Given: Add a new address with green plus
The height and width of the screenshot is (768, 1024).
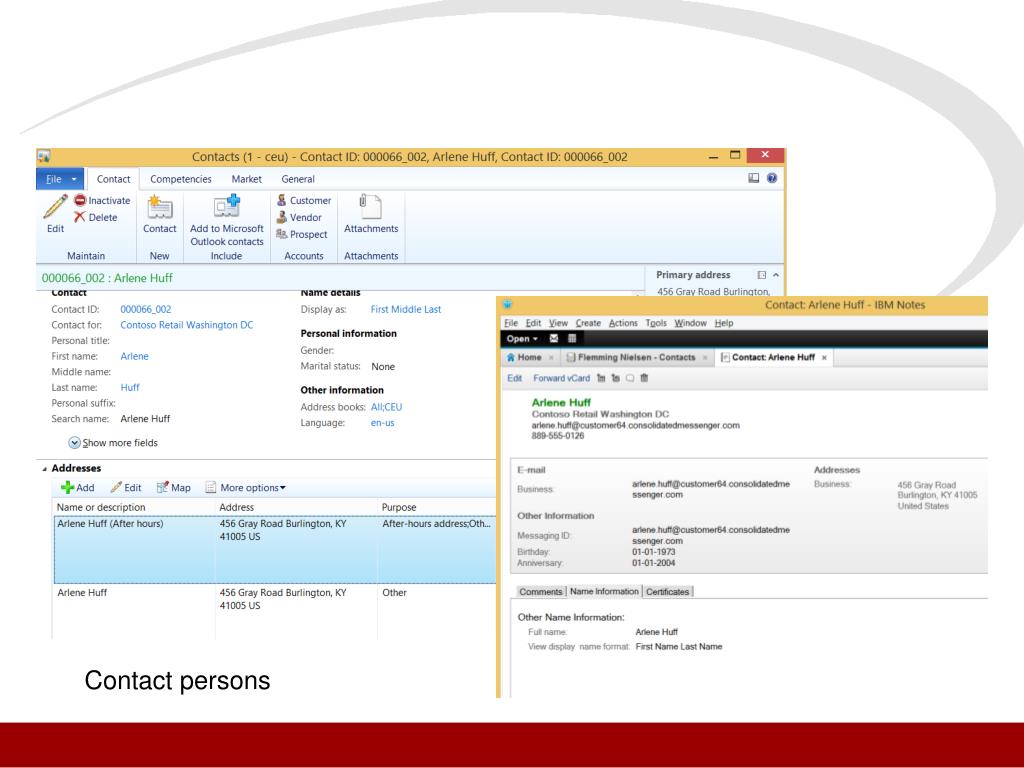Looking at the screenshot, I should click(77, 488).
